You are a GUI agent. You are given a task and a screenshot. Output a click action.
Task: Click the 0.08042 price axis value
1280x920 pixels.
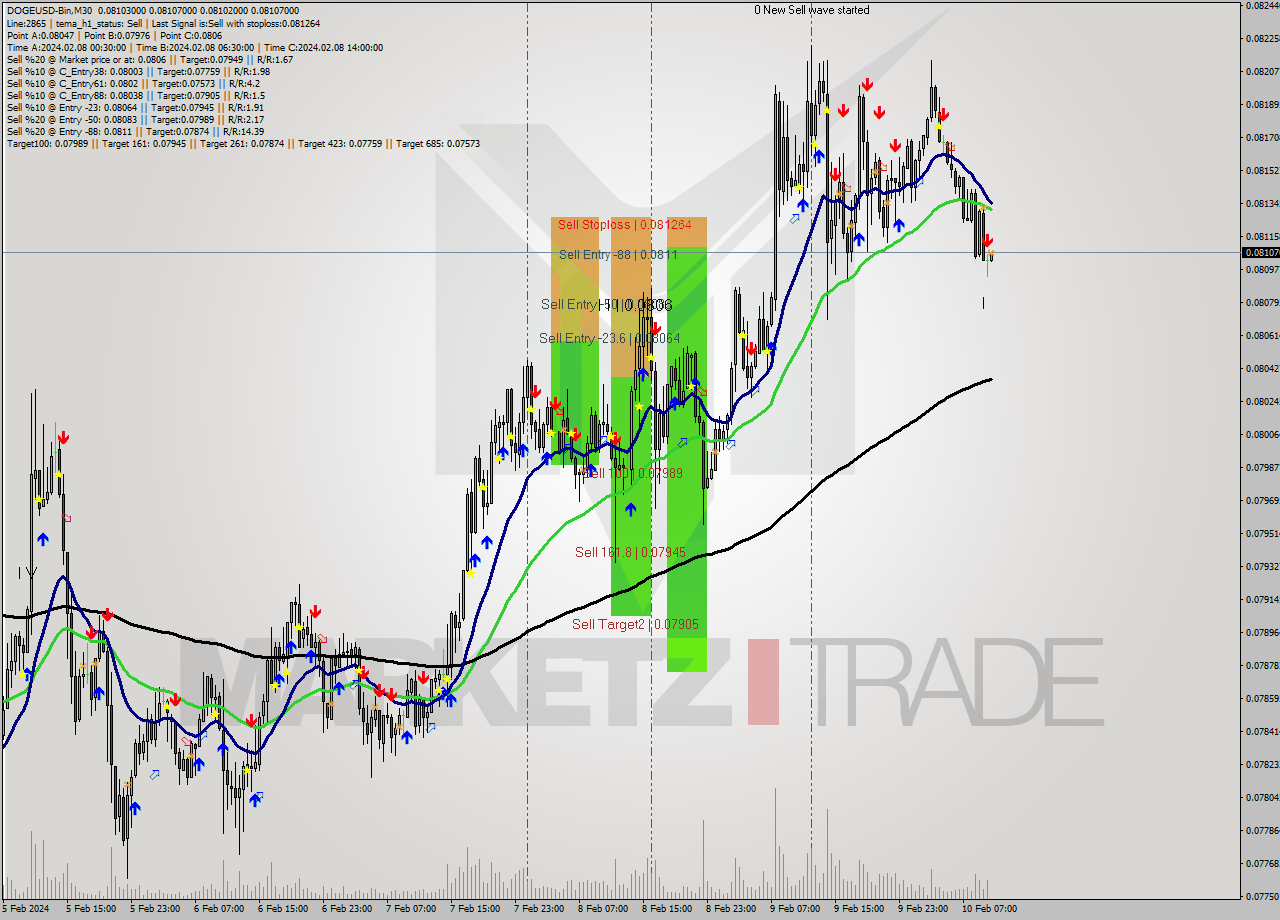1262,368
